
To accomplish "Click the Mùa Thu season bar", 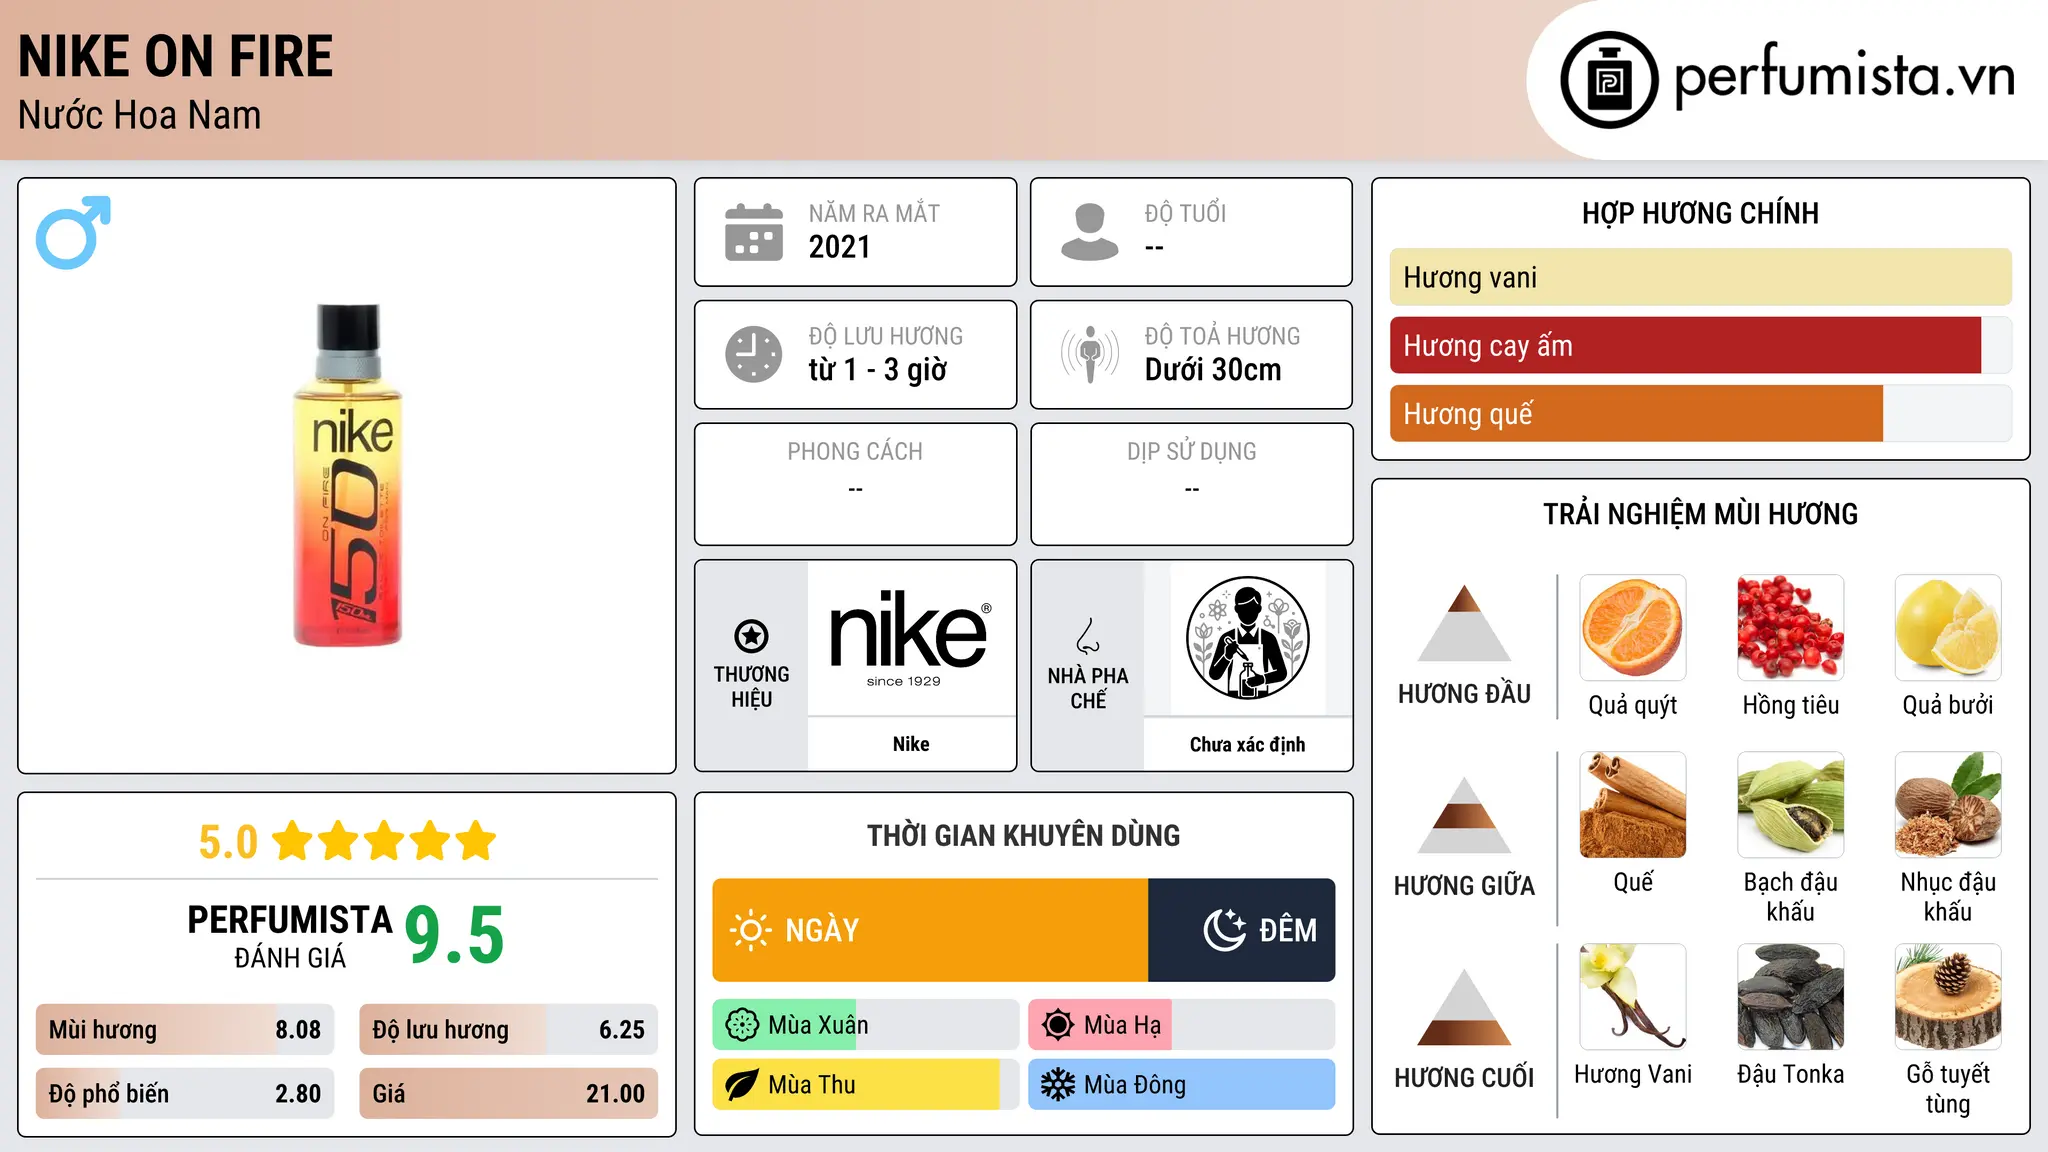I will [x=866, y=1085].
